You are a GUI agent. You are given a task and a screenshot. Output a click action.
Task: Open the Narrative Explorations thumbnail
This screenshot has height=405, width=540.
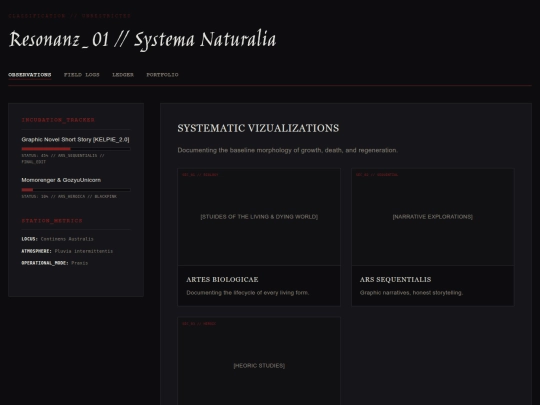click(x=433, y=217)
